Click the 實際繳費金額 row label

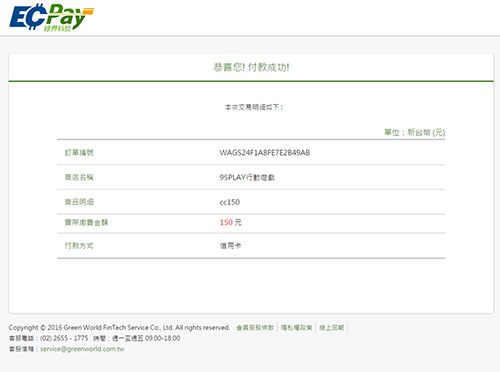[x=86, y=222]
